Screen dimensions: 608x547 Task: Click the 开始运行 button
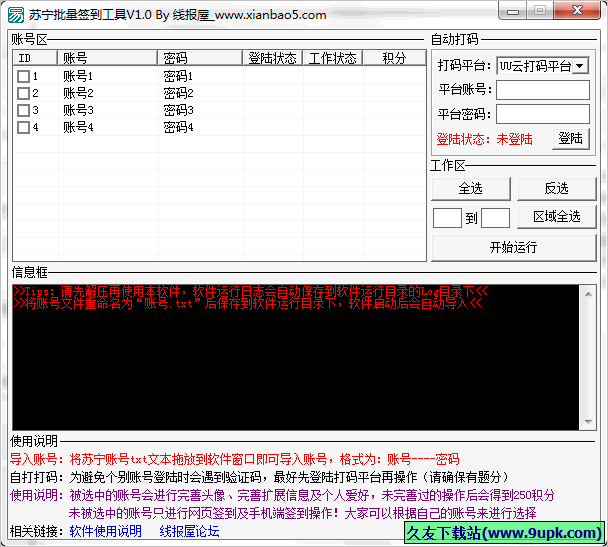513,247
